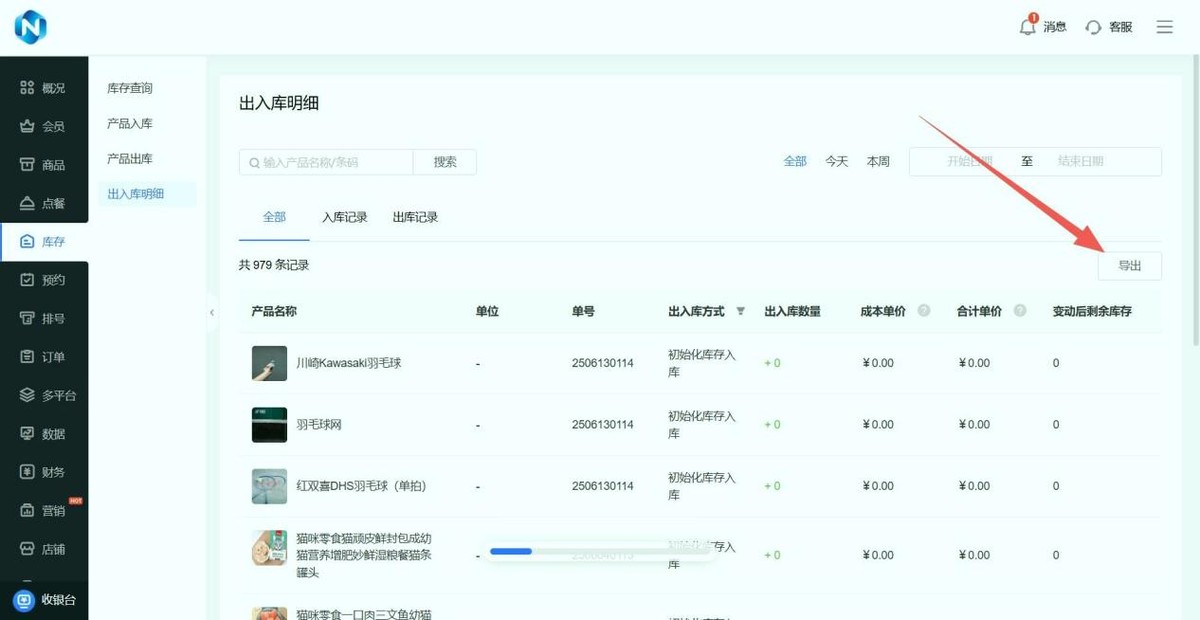The width and height of the screenshot is (1200, 620).
Task: Select the 订单 orders icon
Action: click(42, 356)
